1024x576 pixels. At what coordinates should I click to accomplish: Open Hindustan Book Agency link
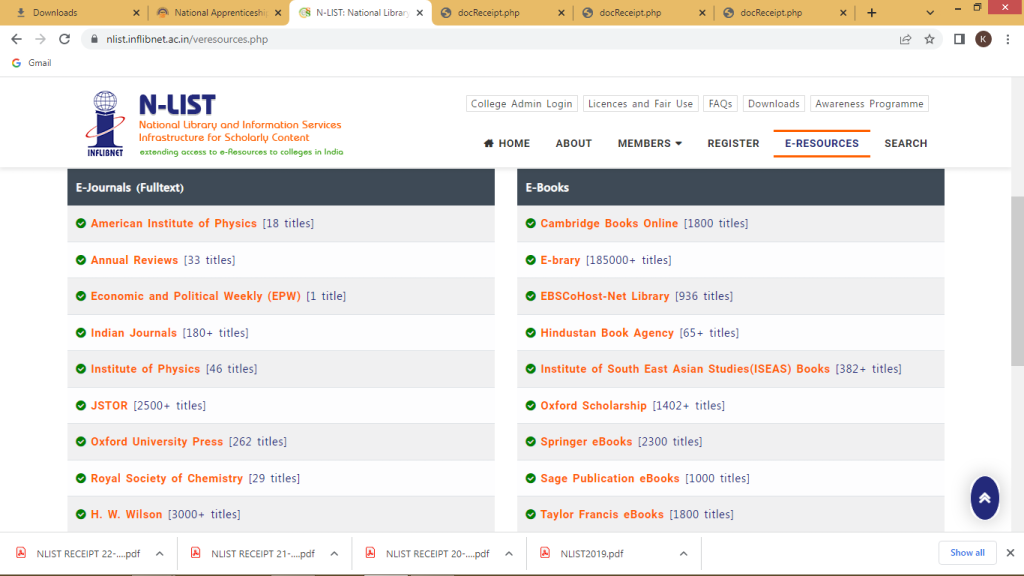click(x=607, y=332)
